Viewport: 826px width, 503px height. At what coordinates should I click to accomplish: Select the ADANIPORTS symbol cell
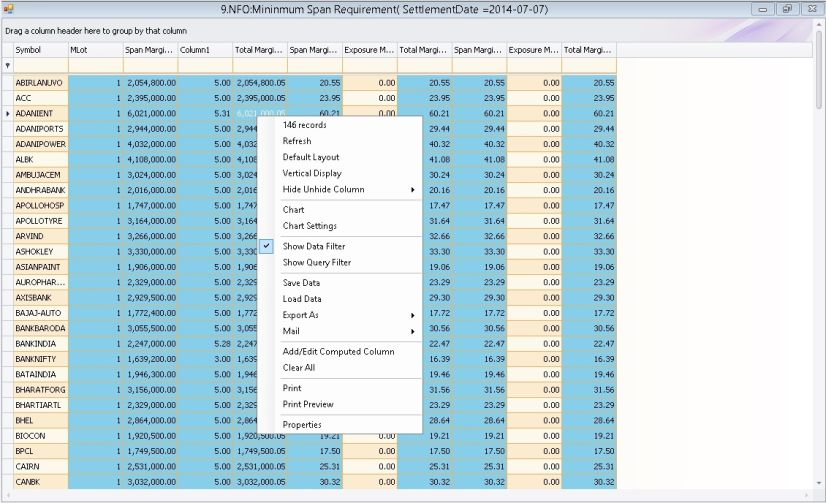click(41, 129)
